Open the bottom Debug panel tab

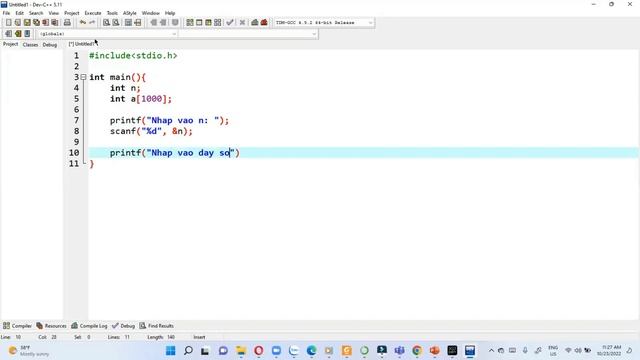[x=123, y=326]
